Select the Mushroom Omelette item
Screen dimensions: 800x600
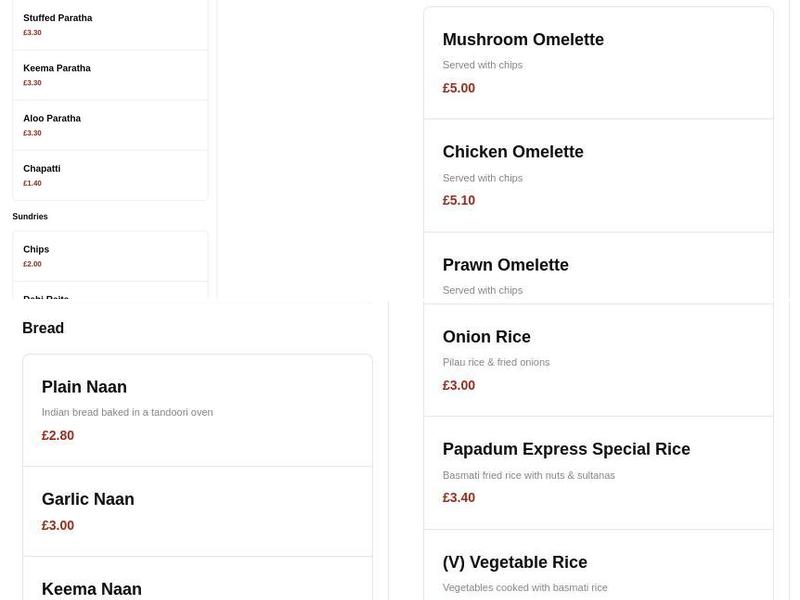(523, 39)
